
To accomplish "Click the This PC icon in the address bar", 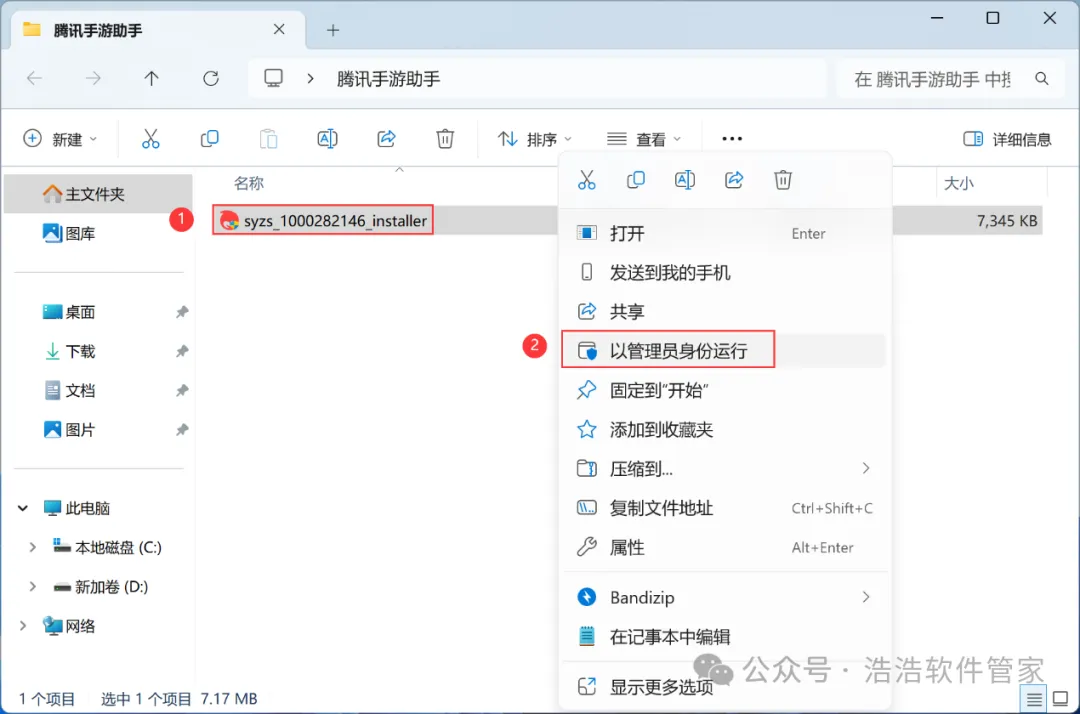I will coord(273,78).
